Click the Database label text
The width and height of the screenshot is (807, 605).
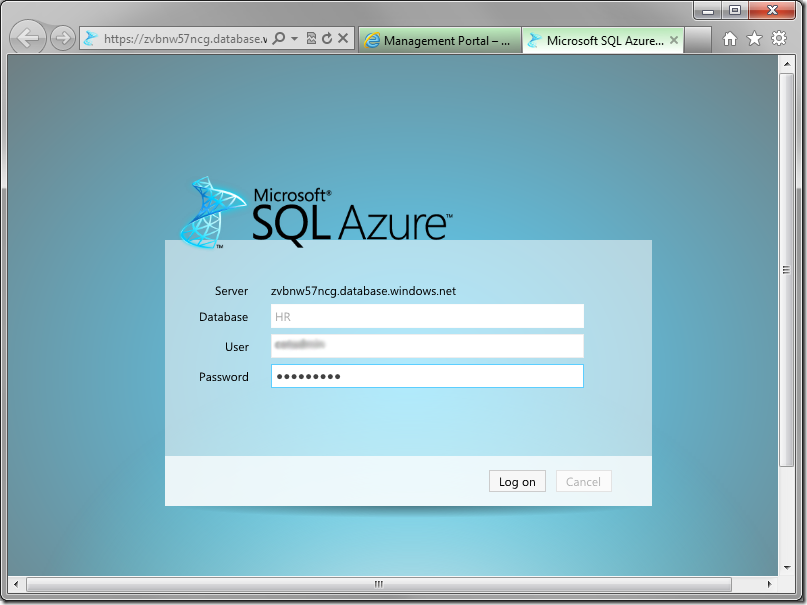pos(223,317)
